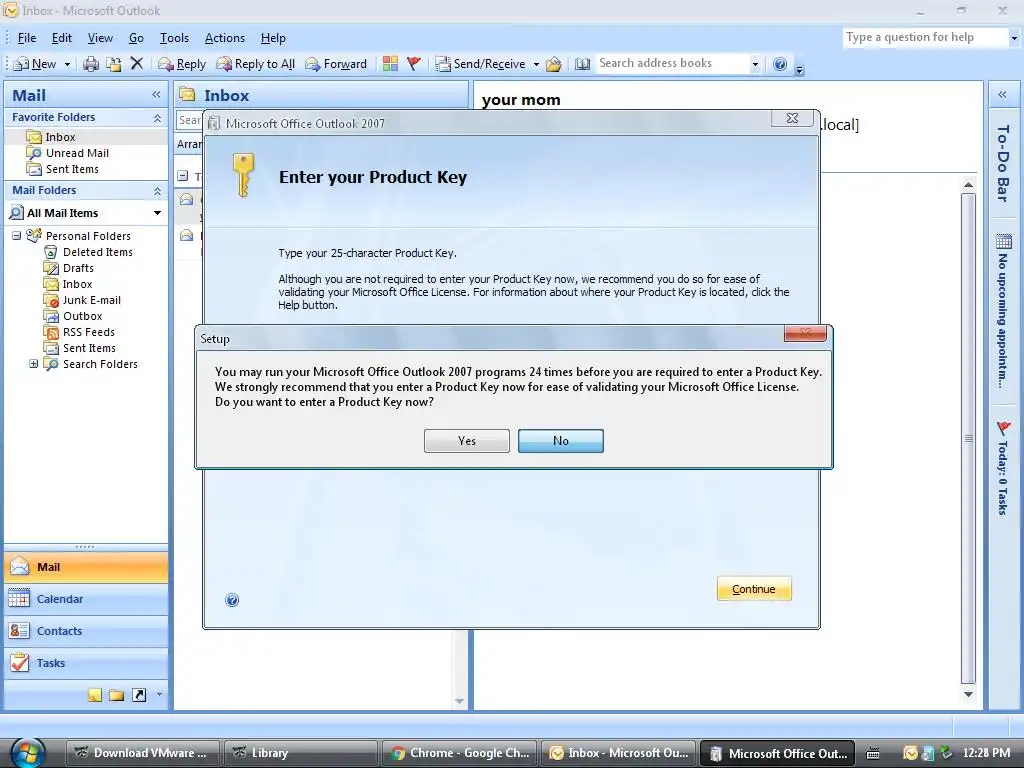Click the New mail toolbar button
1024x768 pixels.
coord(35,64)
